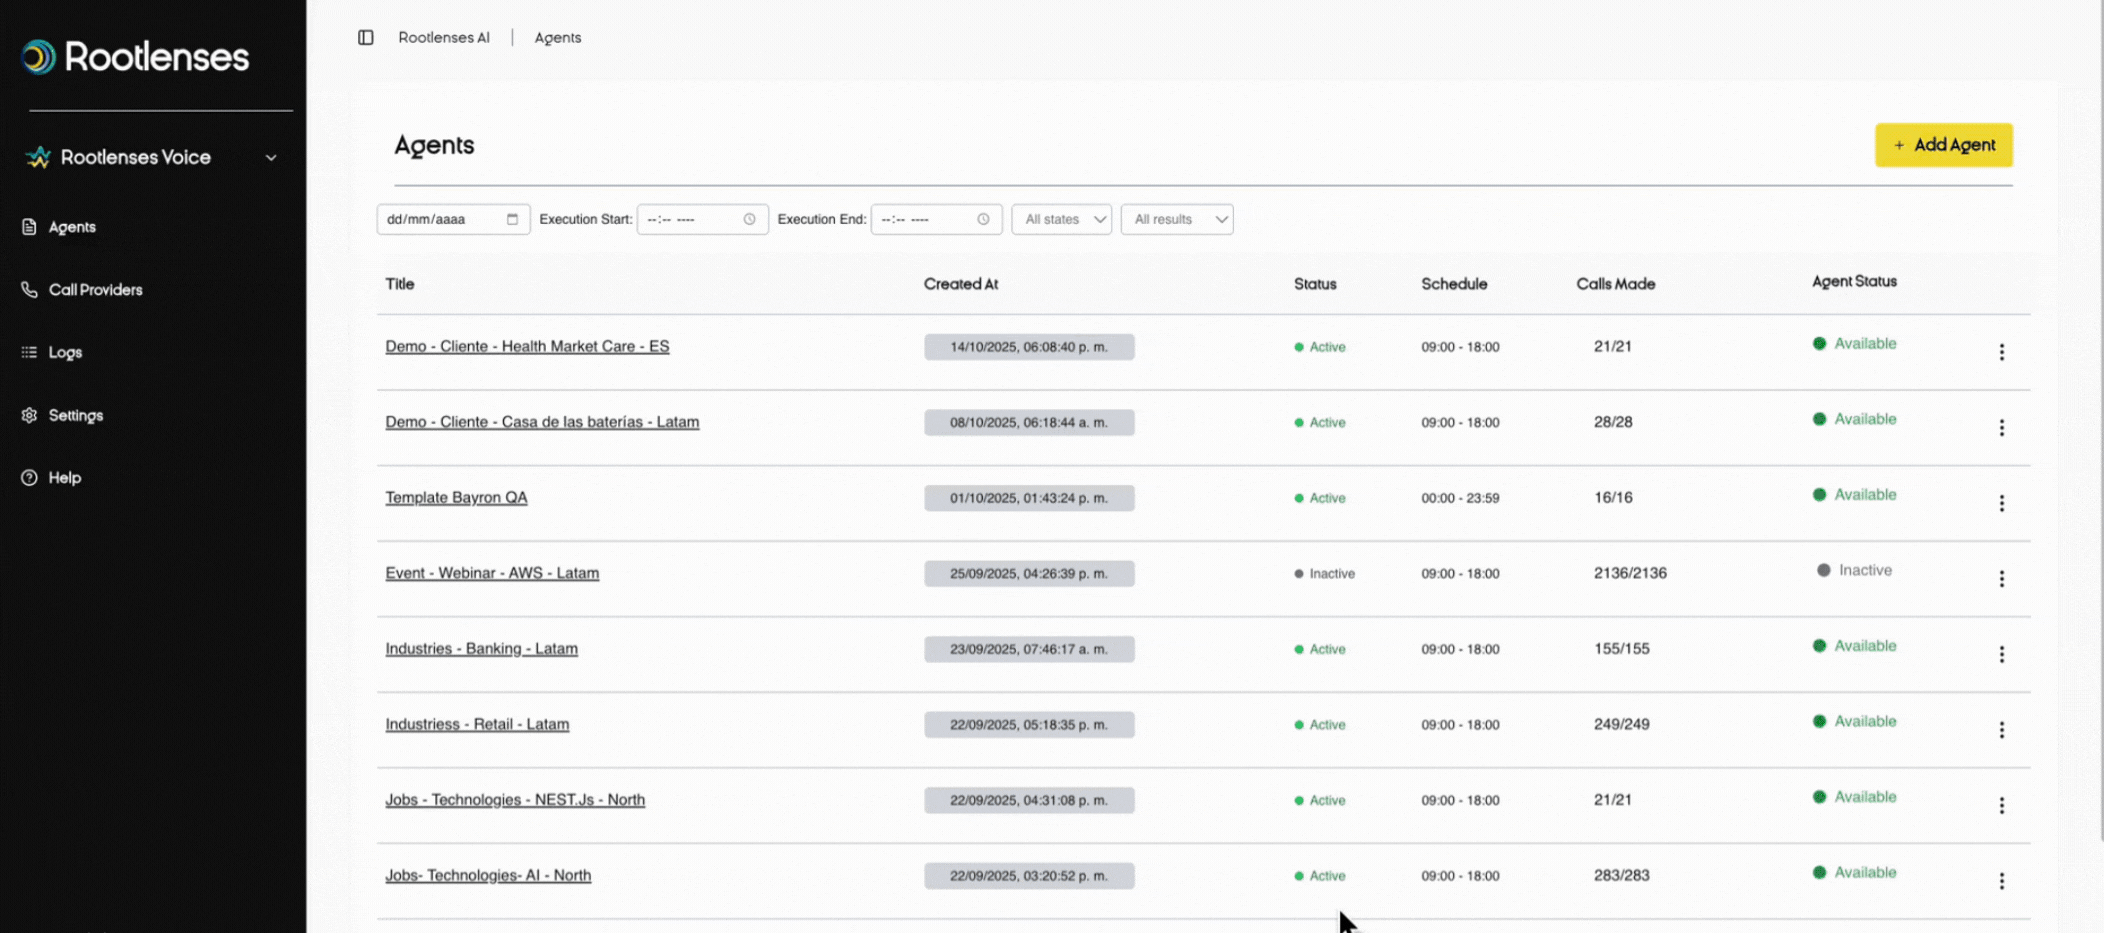Open options menu for Industries Banking Latam
2104x933 pixels.
(x=2001, y=654)
